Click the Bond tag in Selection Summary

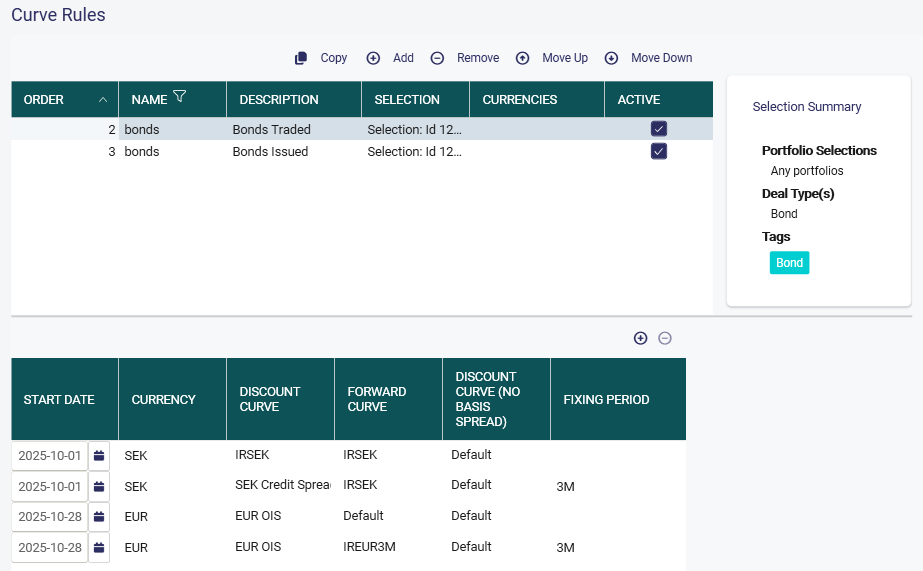[789, 263]
